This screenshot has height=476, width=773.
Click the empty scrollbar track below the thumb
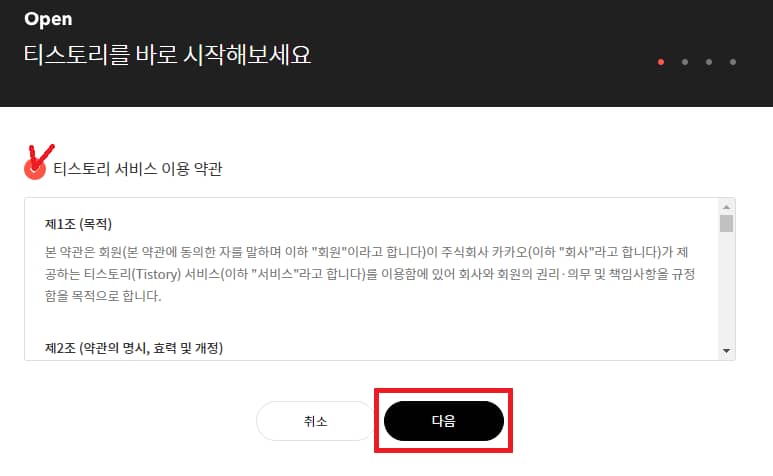pos(726,288)
